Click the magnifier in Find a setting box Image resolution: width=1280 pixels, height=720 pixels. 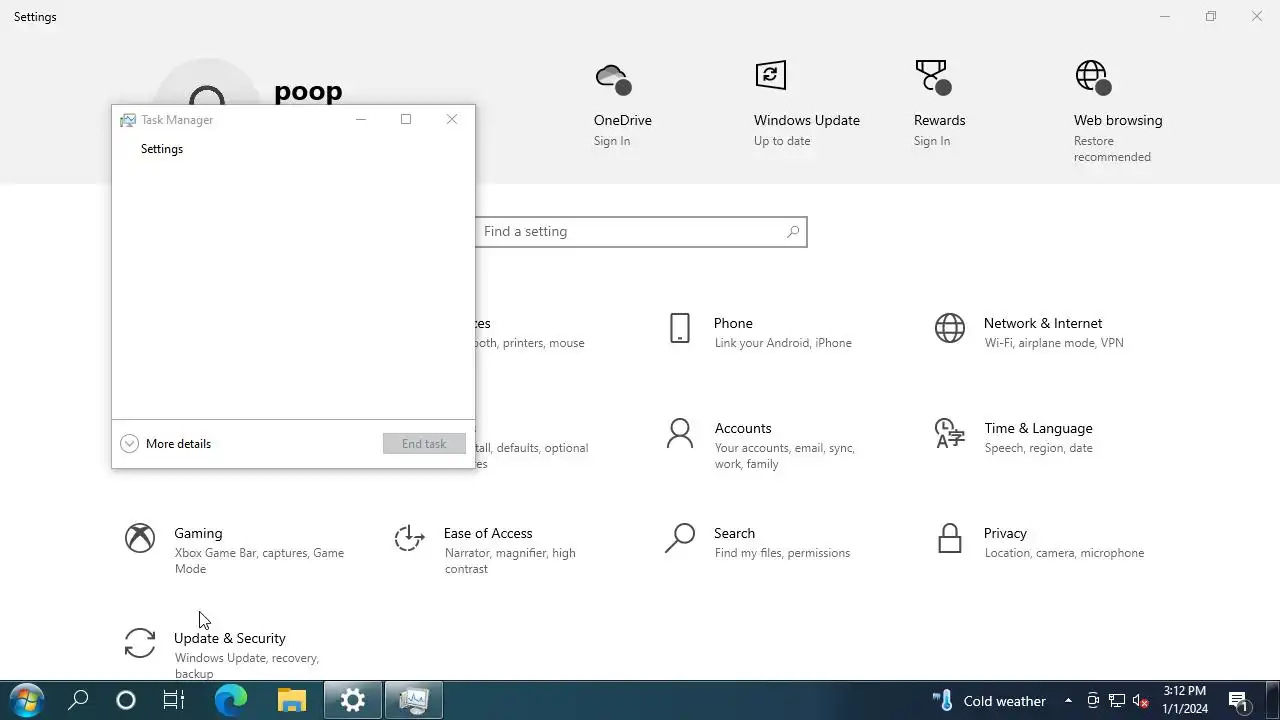point(793,231)
